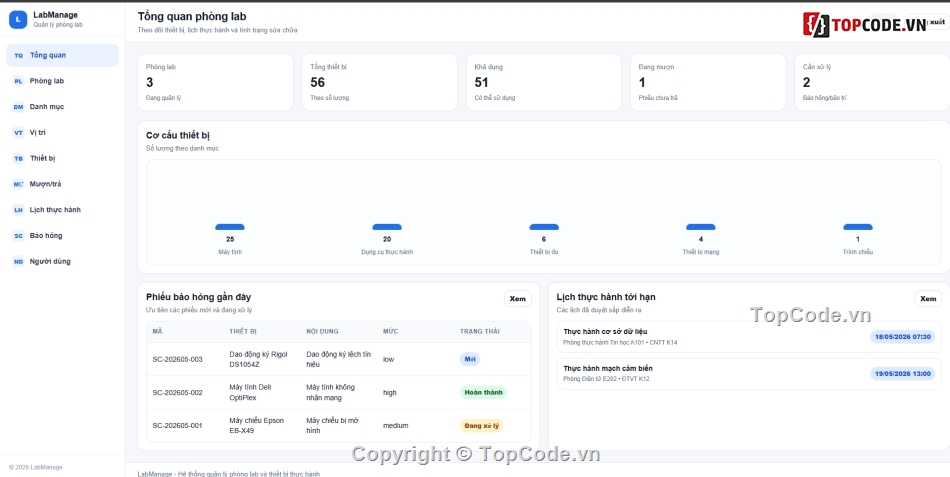The image size is (950, 477).
Task: Click the Thiết bị mạng chart bar
Action: 700,227
